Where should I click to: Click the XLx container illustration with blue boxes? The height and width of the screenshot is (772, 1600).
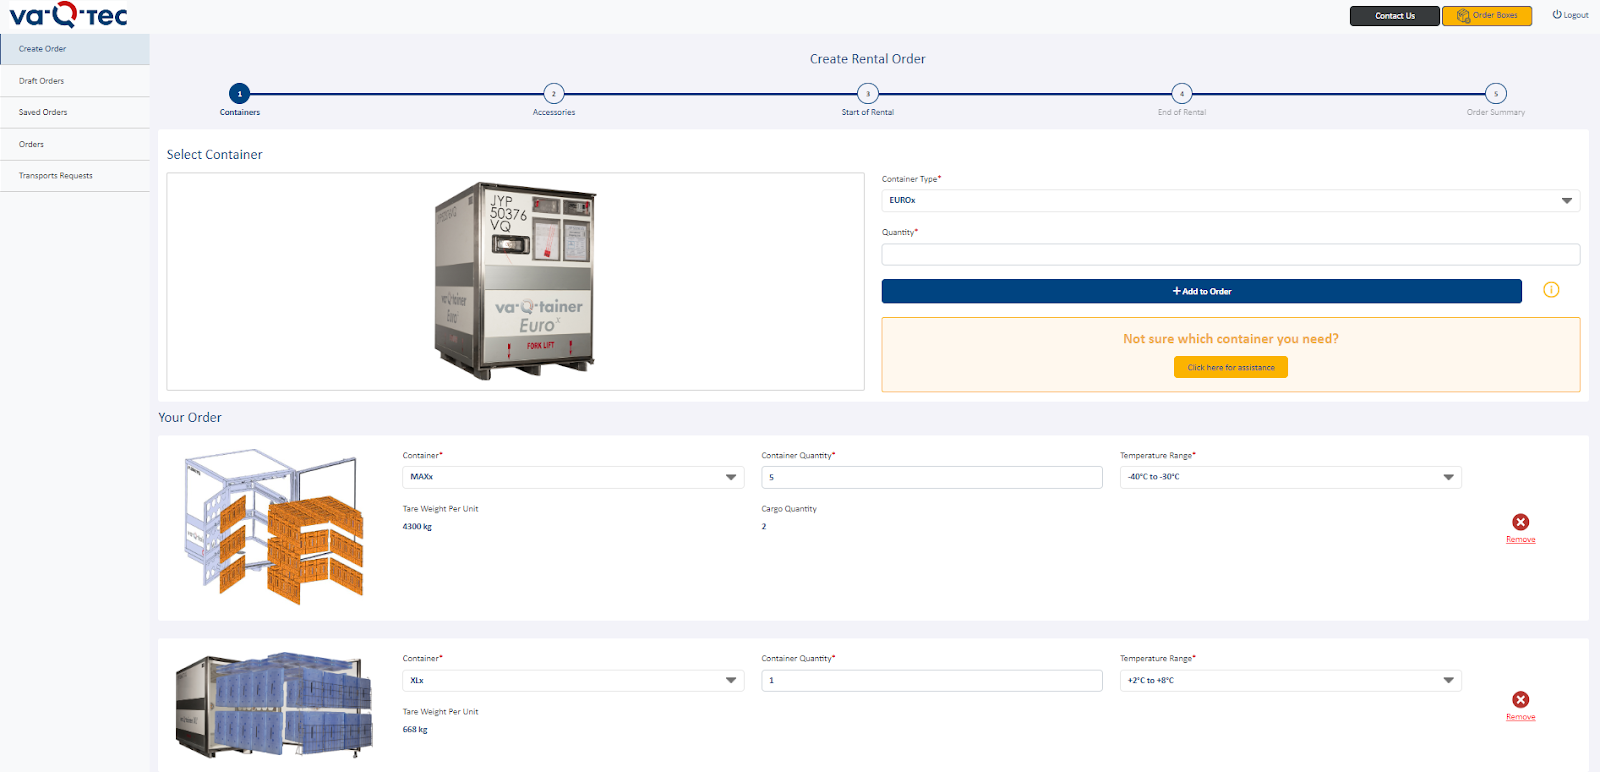coord(274,705)
